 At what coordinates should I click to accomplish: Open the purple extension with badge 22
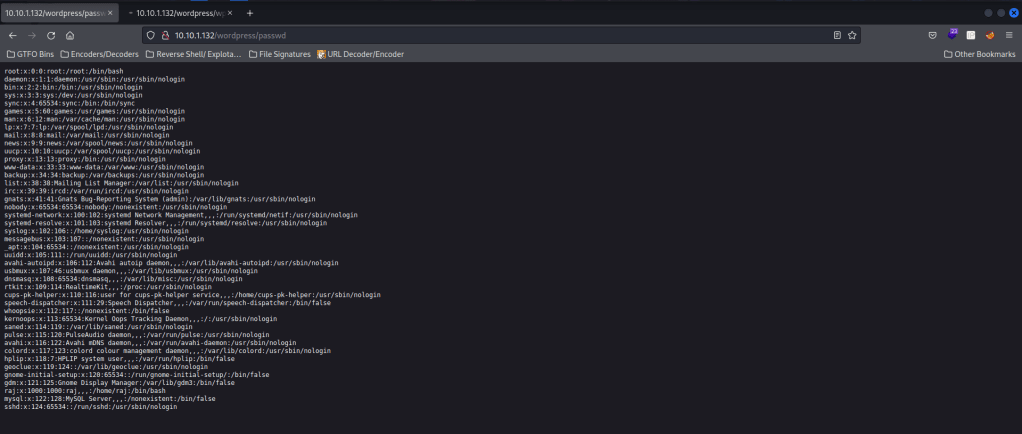953,34
